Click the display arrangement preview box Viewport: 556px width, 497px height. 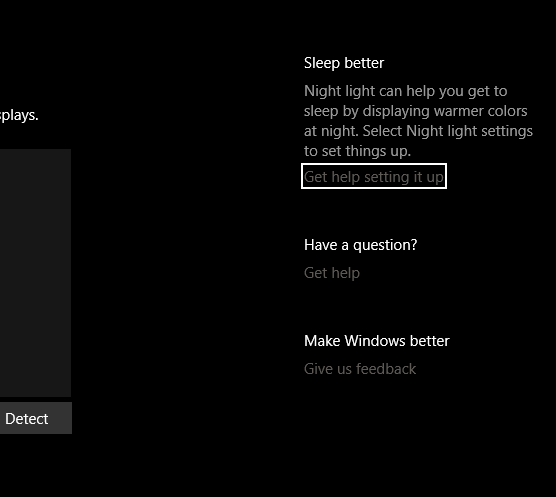point(35,273)
